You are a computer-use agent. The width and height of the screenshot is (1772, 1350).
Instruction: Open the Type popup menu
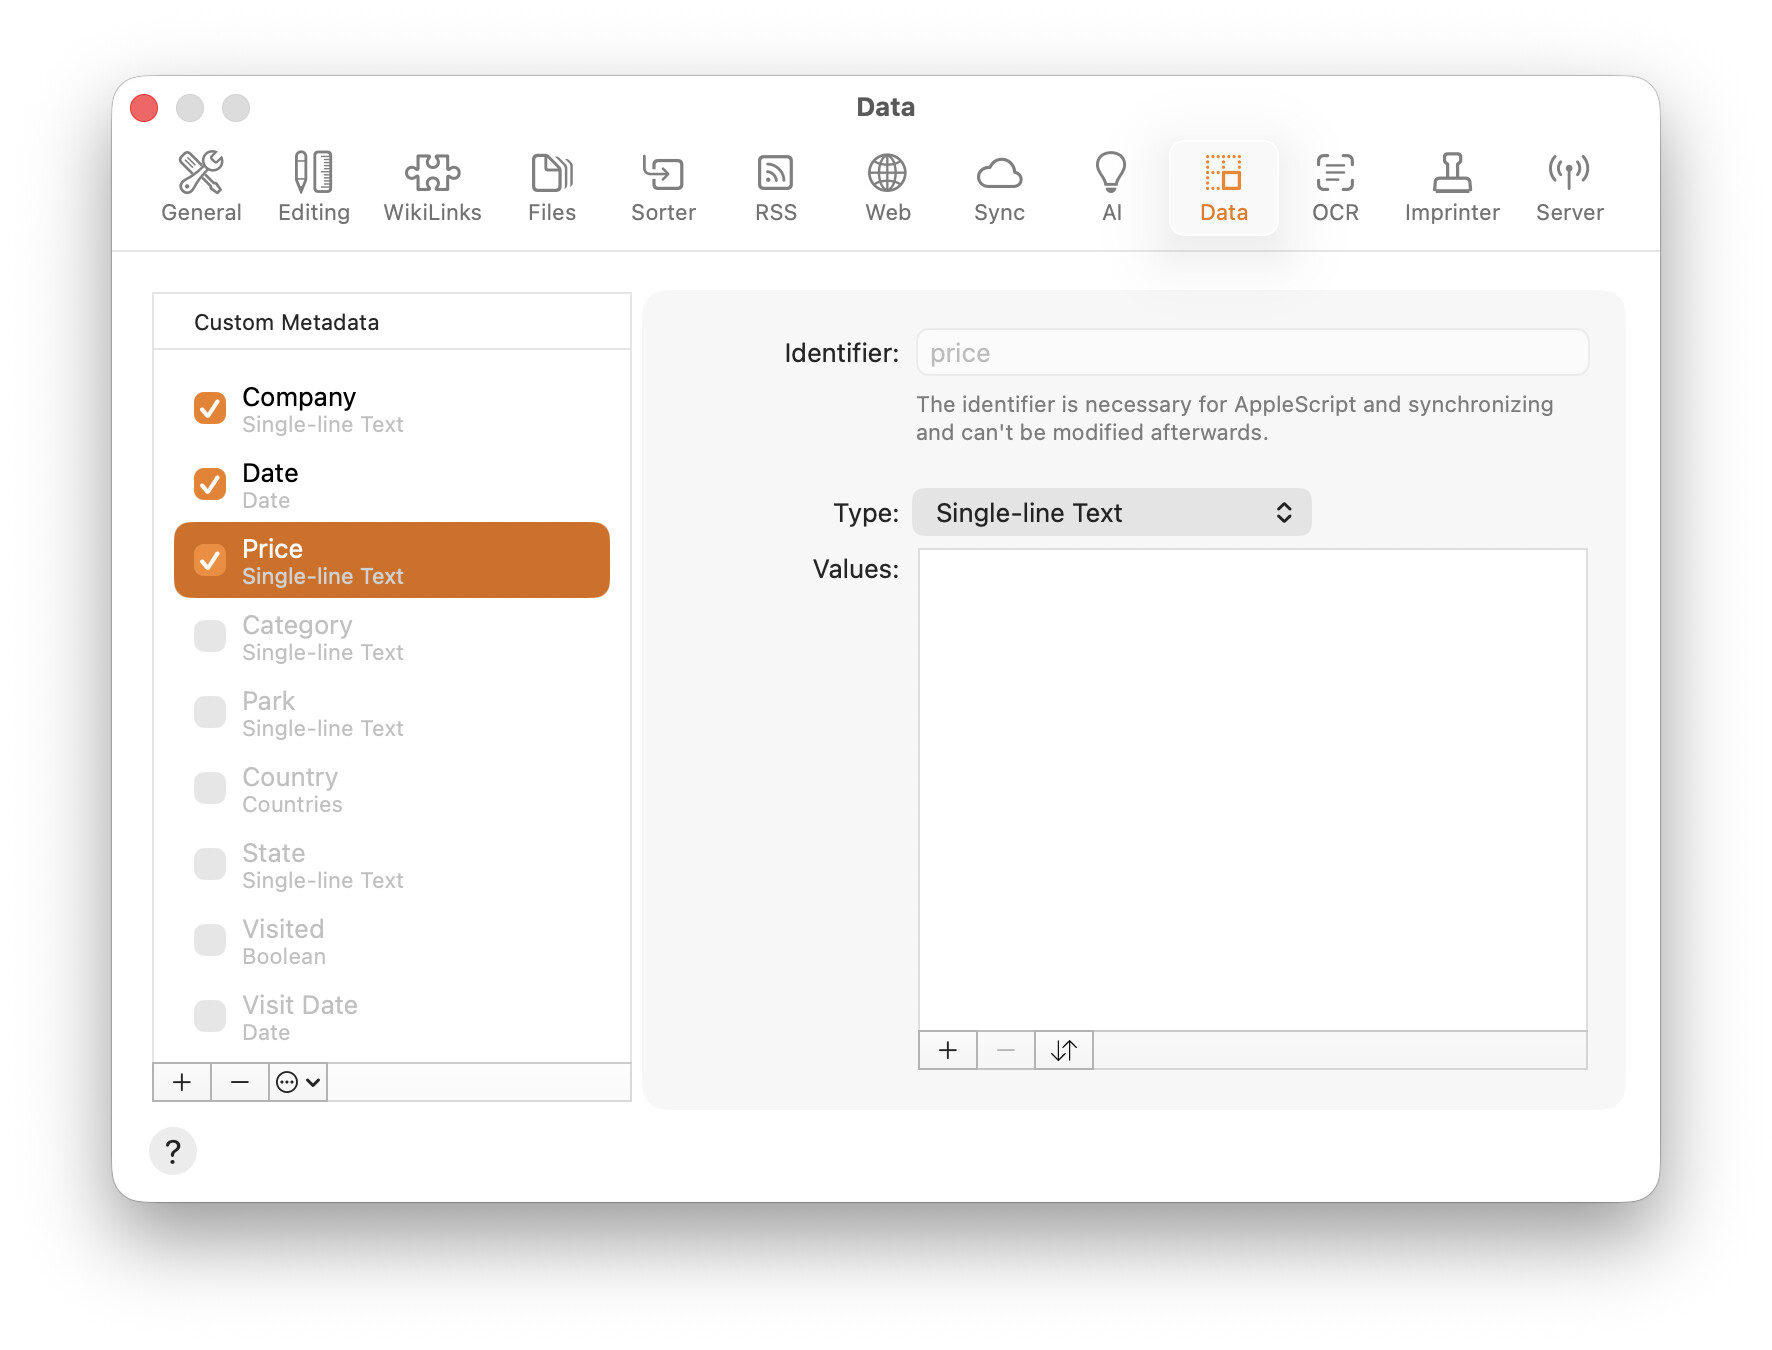[x=1111, y=513]
